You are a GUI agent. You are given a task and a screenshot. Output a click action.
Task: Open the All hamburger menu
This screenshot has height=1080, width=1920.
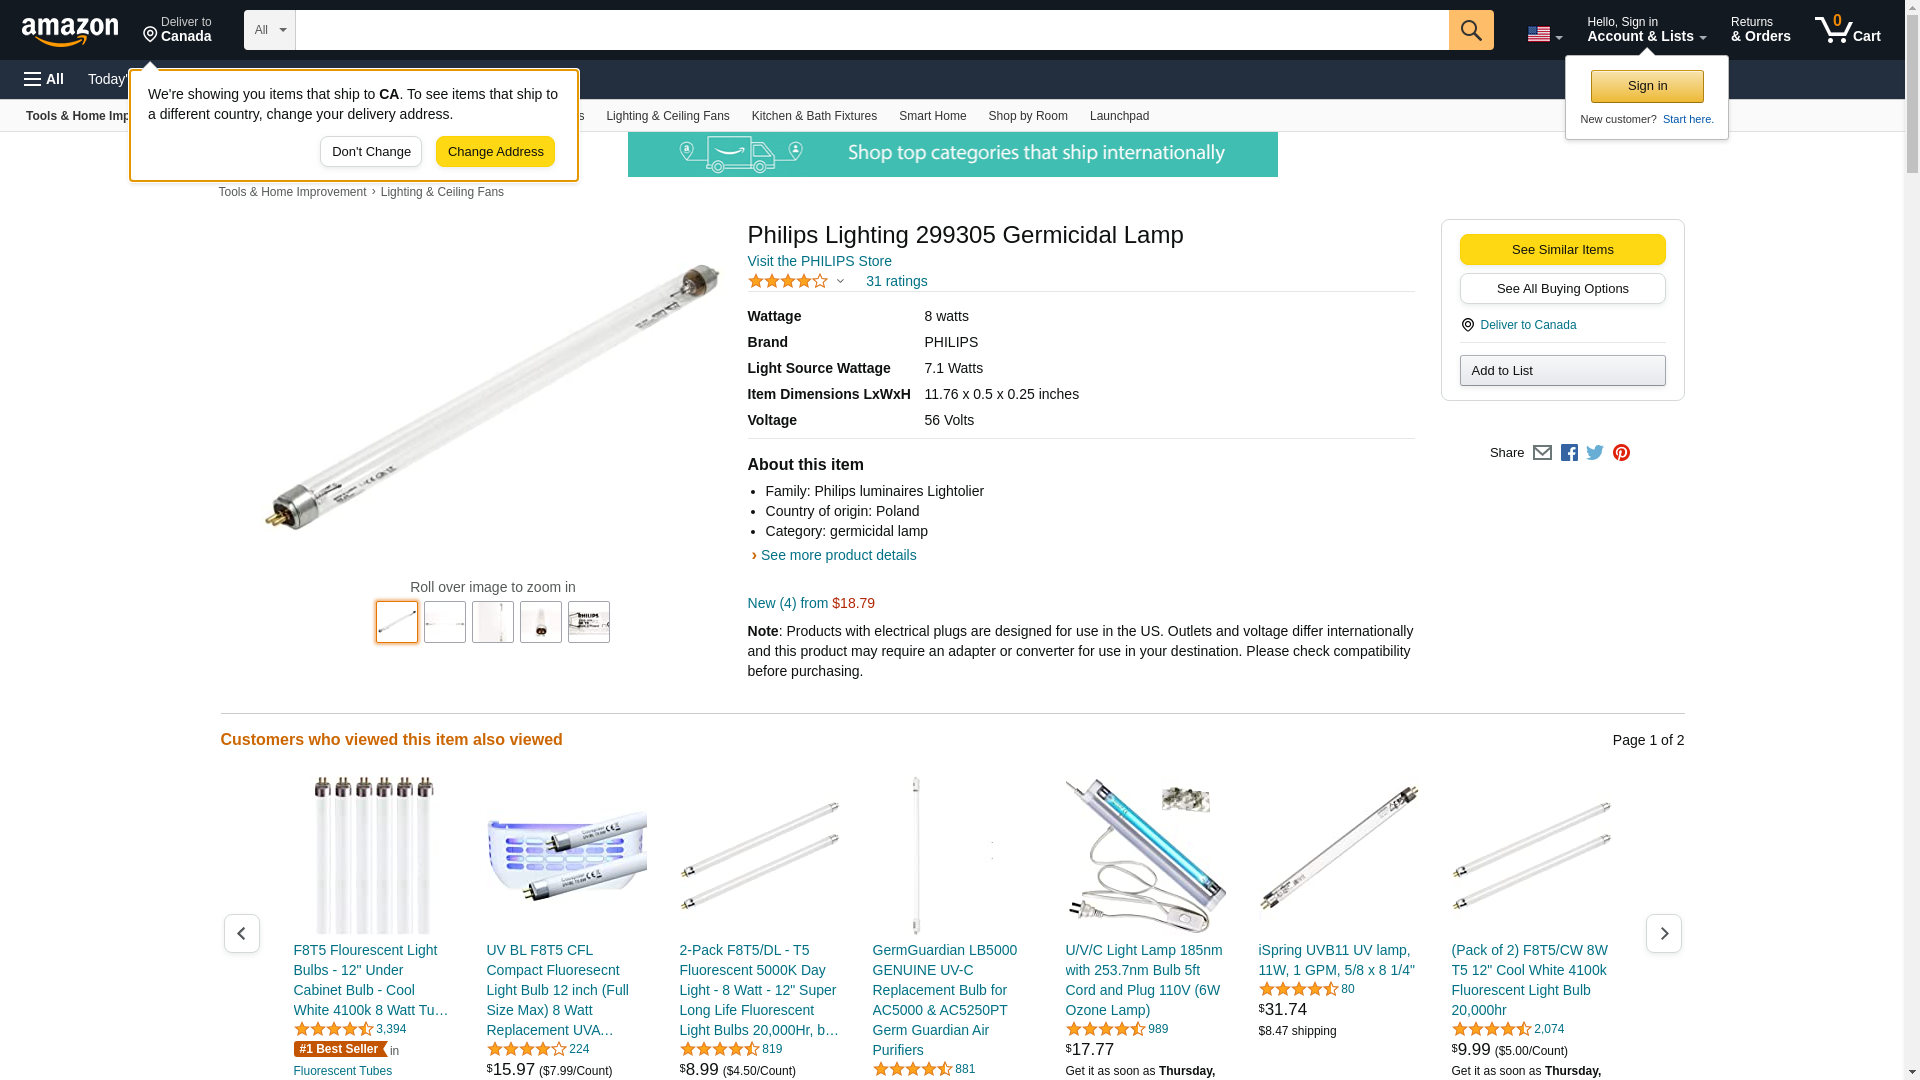point(44,79)
